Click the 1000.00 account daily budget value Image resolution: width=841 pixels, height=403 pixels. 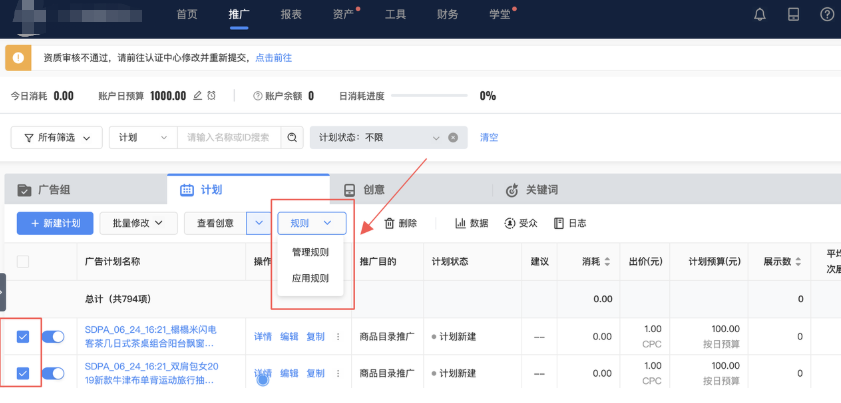coord(168,96)
